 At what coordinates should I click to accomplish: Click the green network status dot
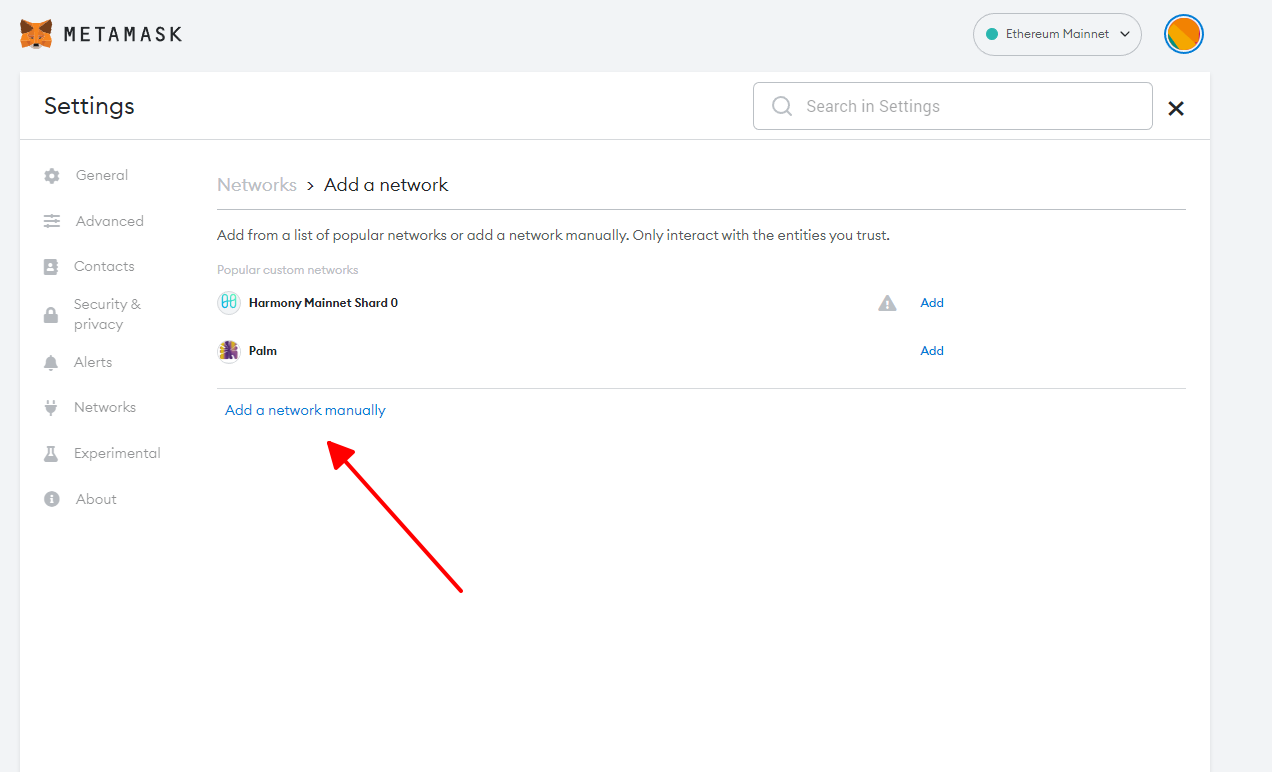(992, 34)
